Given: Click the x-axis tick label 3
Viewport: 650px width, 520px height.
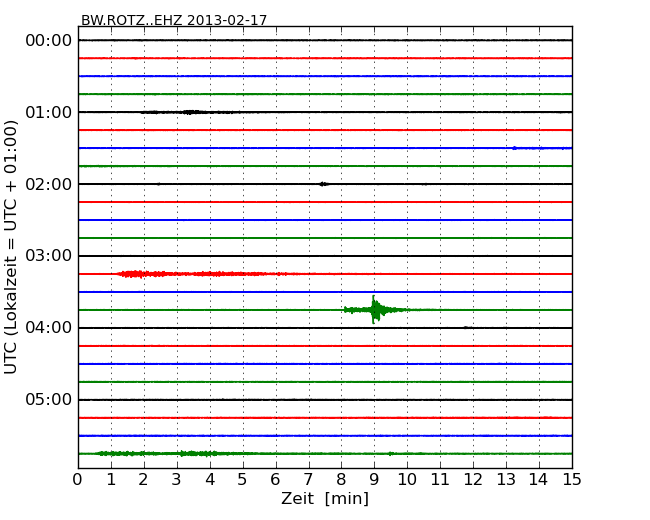Looking at the screenshot, I should [x=177, y=480].
